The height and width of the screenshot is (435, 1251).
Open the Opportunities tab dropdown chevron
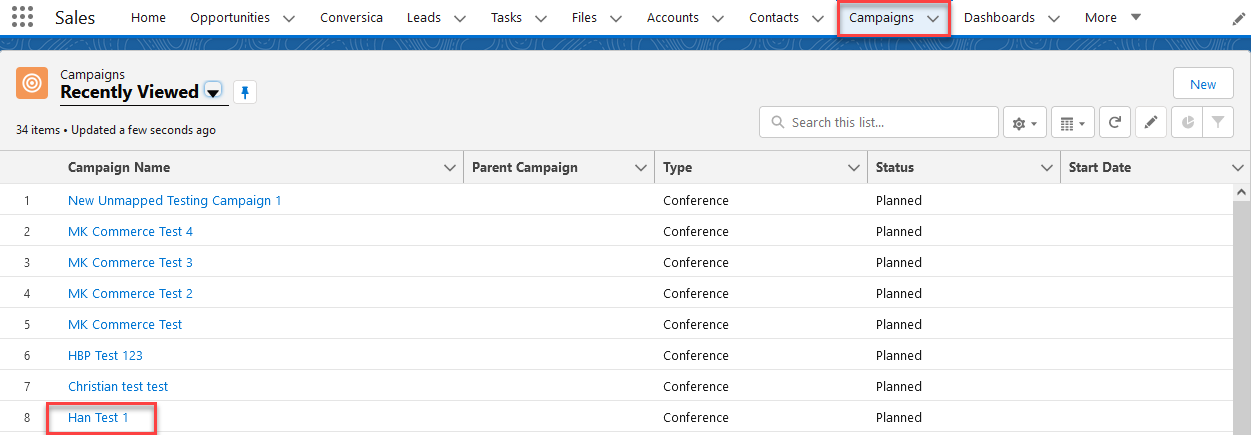coord(289,18)
